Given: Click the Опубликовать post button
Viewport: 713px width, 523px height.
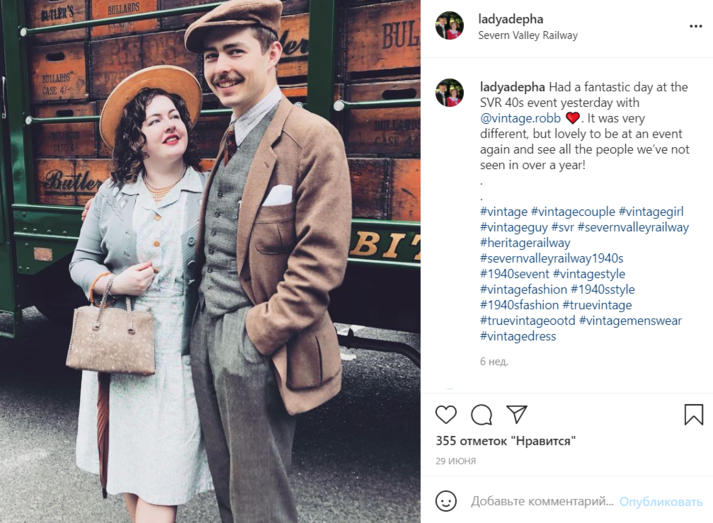Looking at the screenshot, I should (661, 502).
